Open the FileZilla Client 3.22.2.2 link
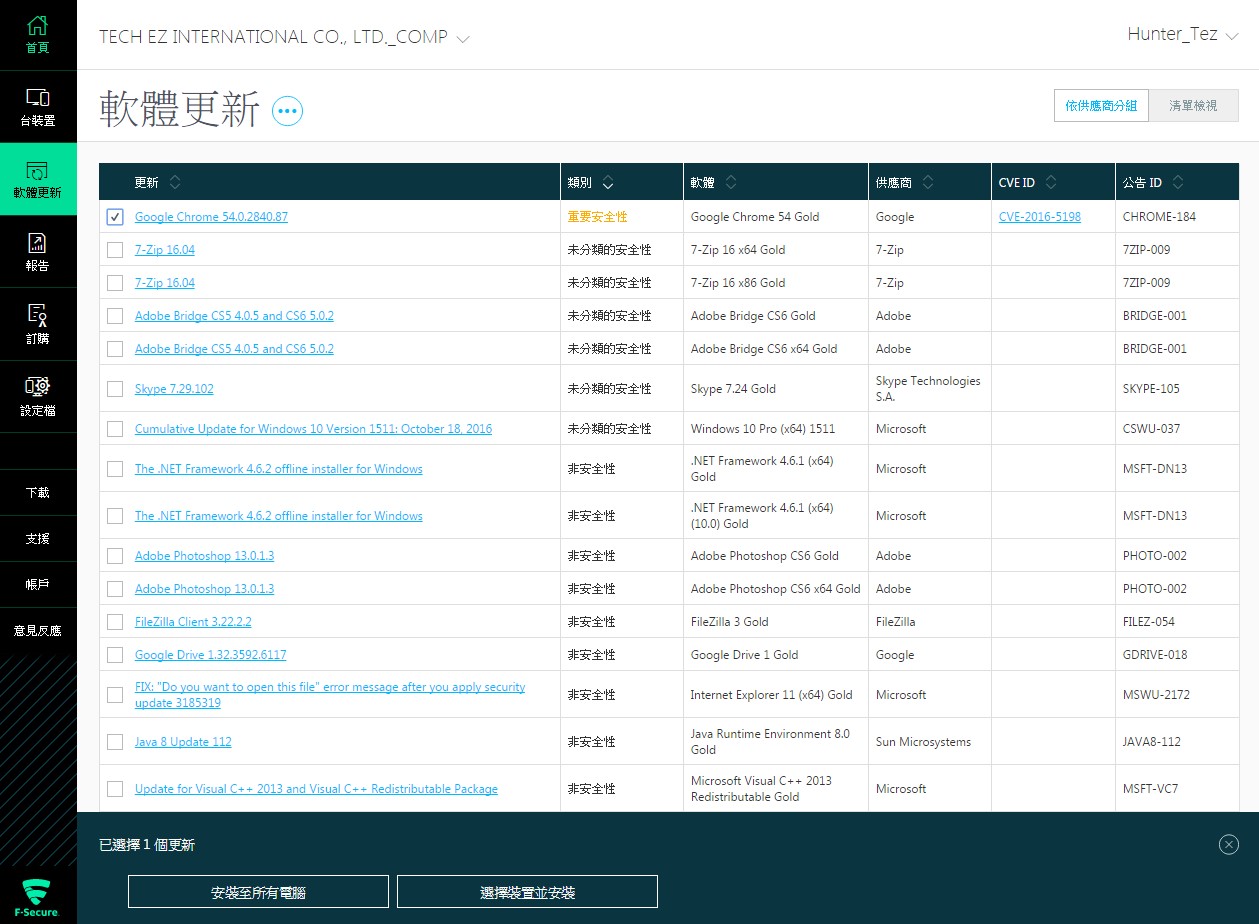 [x=193, y=622]
